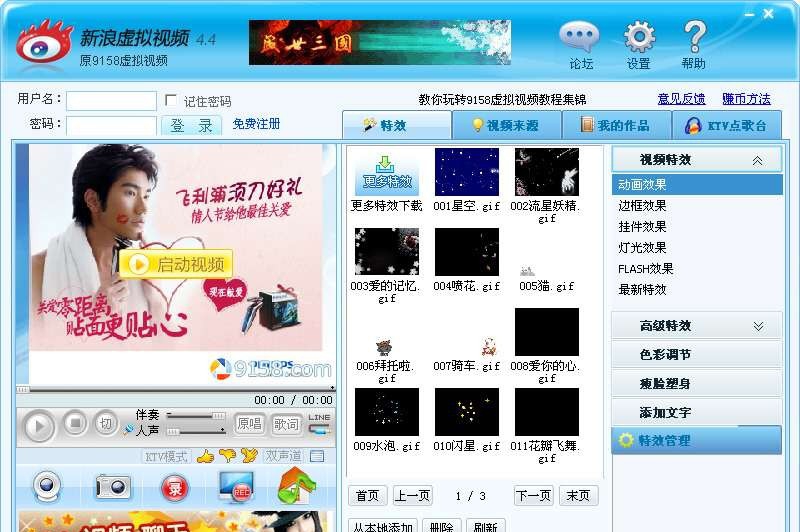The width and height of the screenshot is (800, 532).
Task: Select the 010闪星.gif thumbnail
Action: tap(467, 412)
